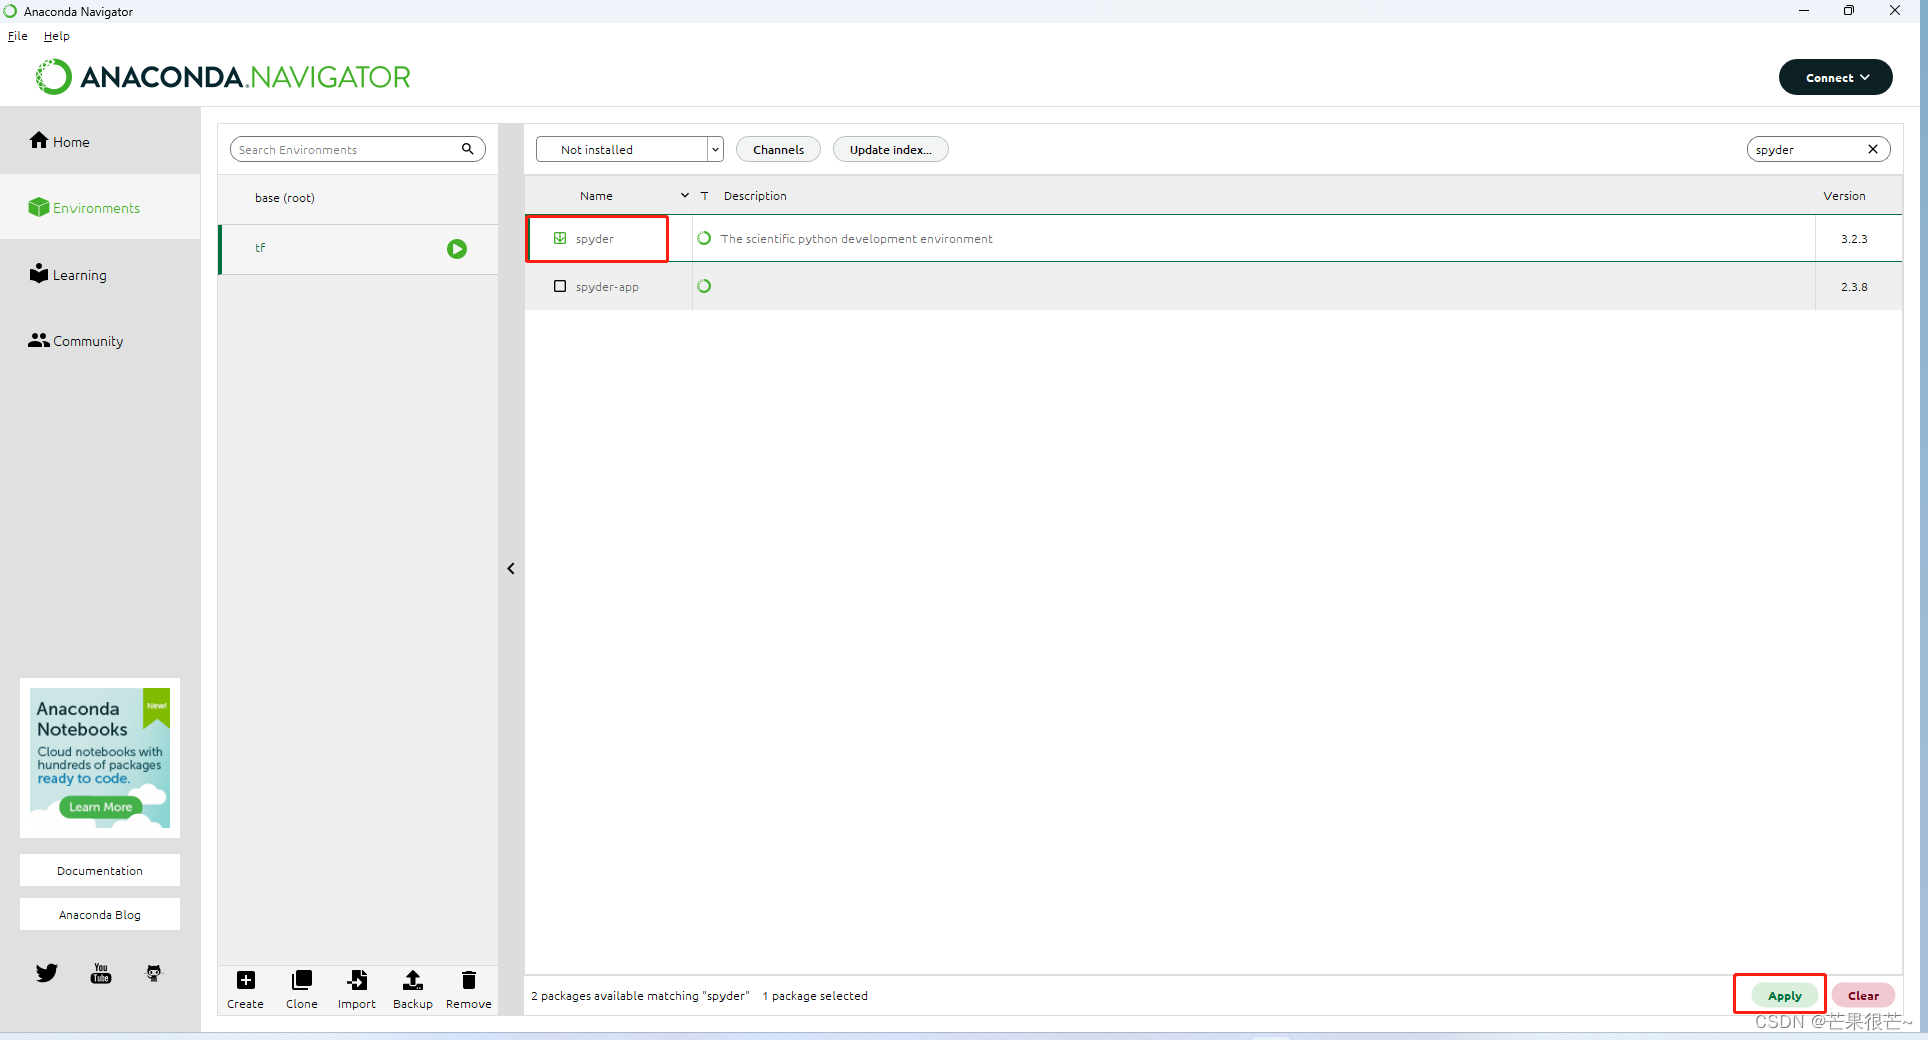The height and width of the screenshot is (1040, 1928).
Task: Expand the Connect dropdown button
Action: pos(1836,77)
